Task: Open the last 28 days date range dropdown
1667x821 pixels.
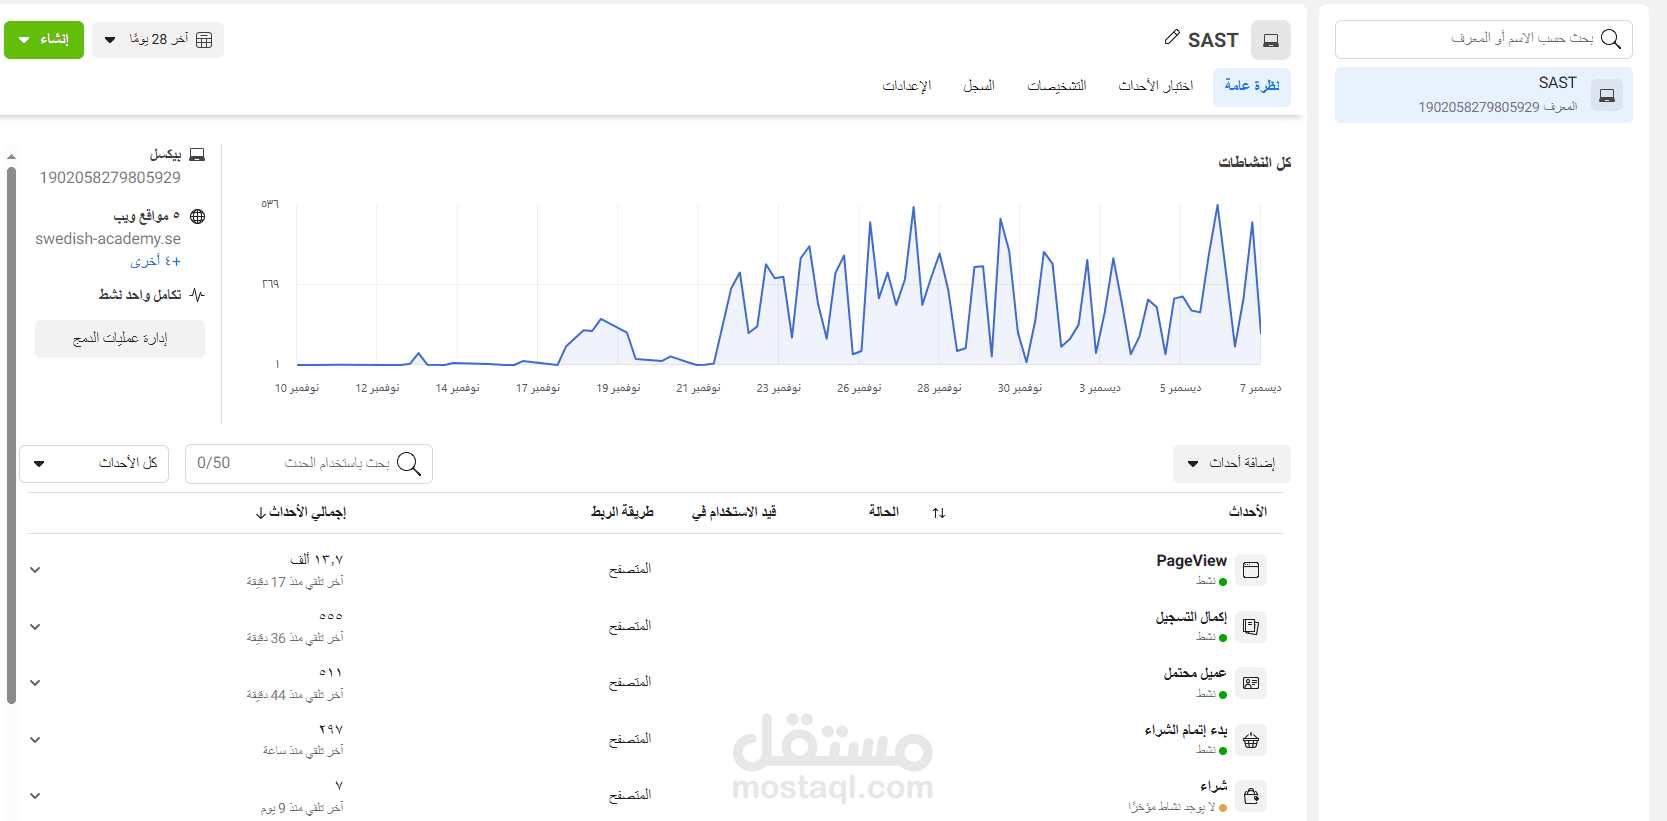Action: pyautogui.click(x=158, y=40)
